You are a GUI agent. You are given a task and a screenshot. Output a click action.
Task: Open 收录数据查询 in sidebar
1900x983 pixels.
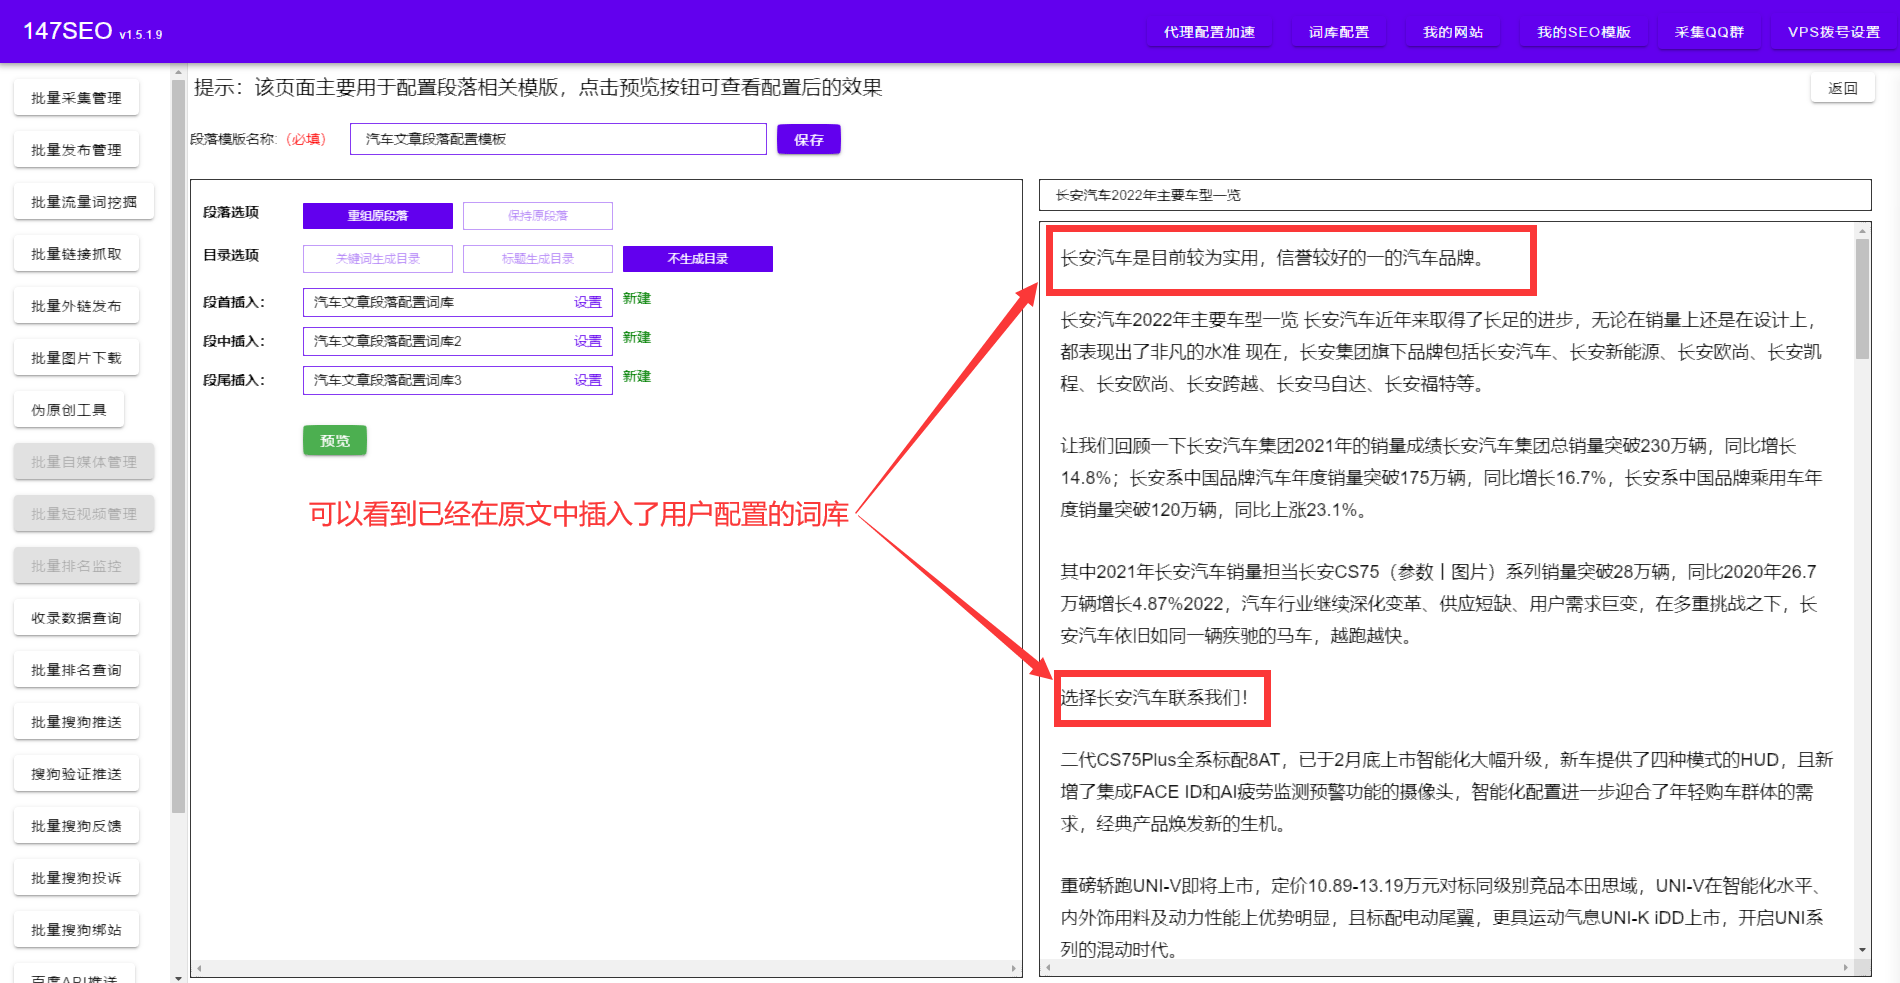(x=76, y=618)
